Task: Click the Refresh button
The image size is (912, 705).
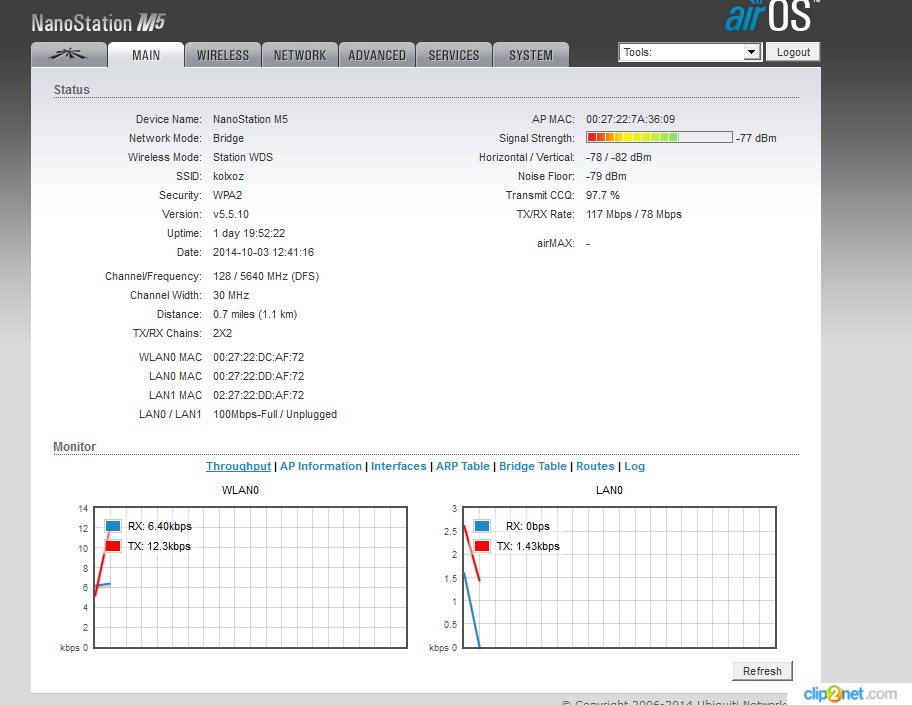Action: [762, 671]
